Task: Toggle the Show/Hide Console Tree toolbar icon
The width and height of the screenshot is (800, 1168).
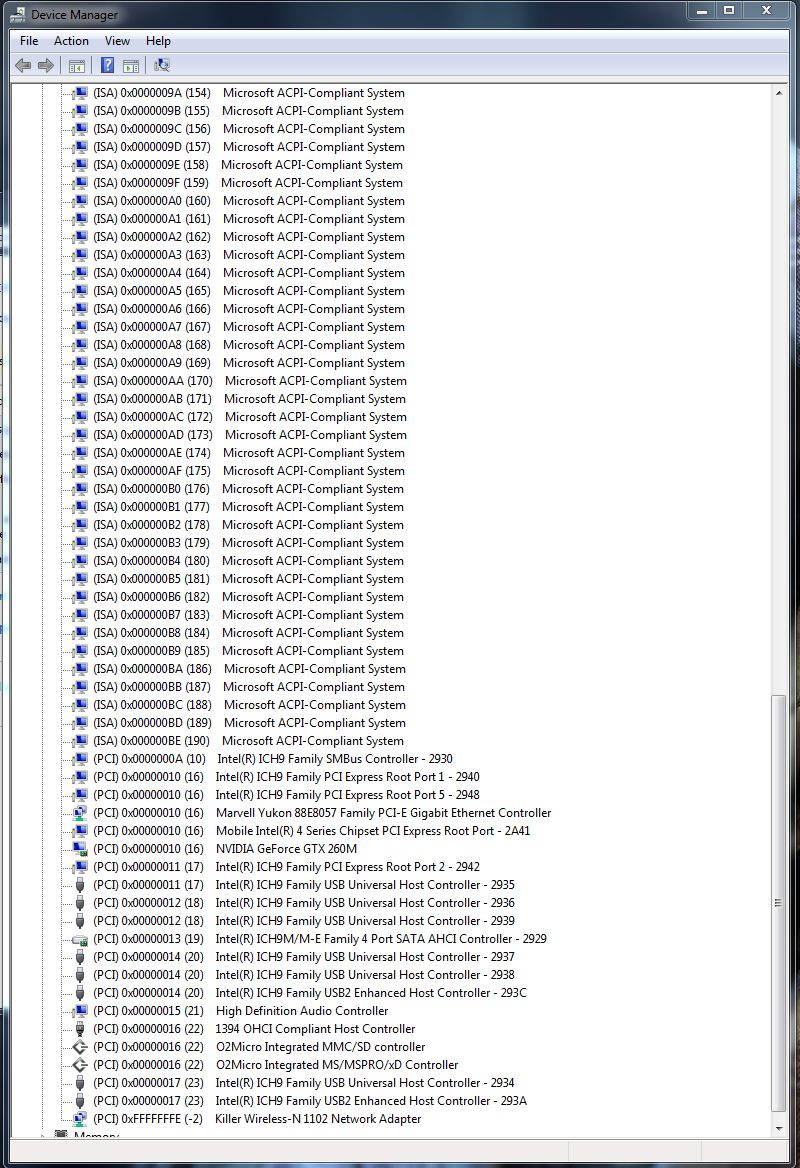Action: pyautogui.click(x=76, y=66)
